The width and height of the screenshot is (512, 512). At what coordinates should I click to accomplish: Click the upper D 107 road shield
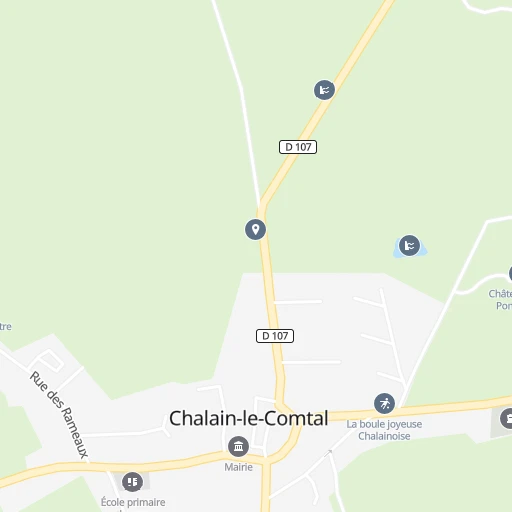pyautogui.click(x=298, y=147)
